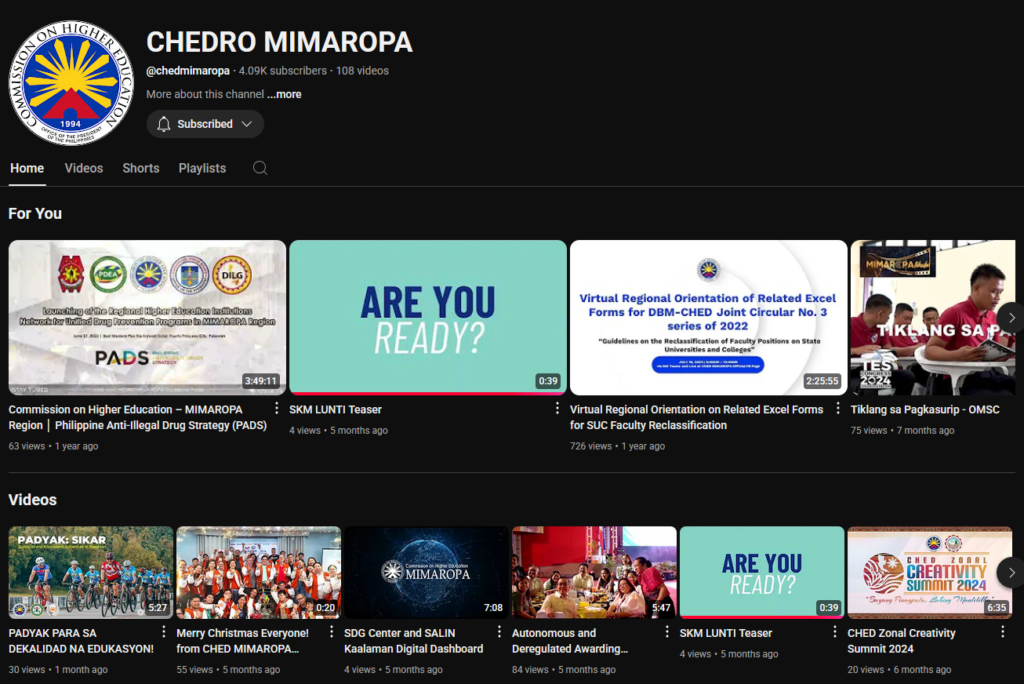The height and width of the screenshot is (684, 1024).
Task: Play the Creativity Summit 2024 thumbnail
Action: [930, 573]
